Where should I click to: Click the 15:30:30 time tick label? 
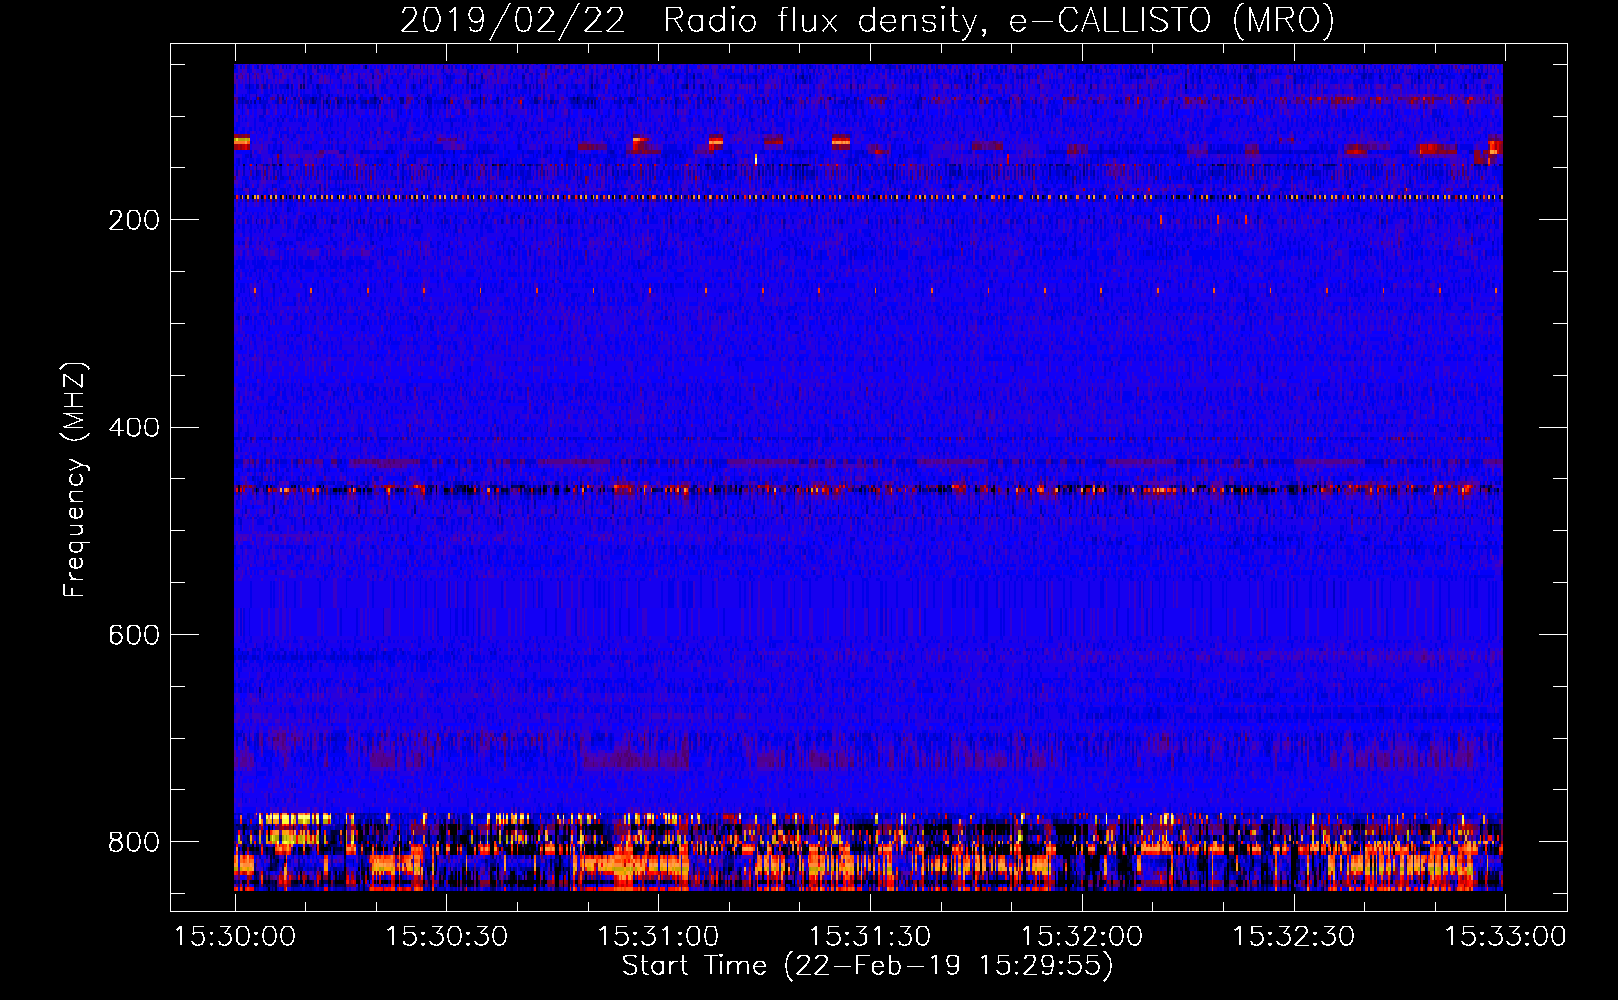pos(447,936)
